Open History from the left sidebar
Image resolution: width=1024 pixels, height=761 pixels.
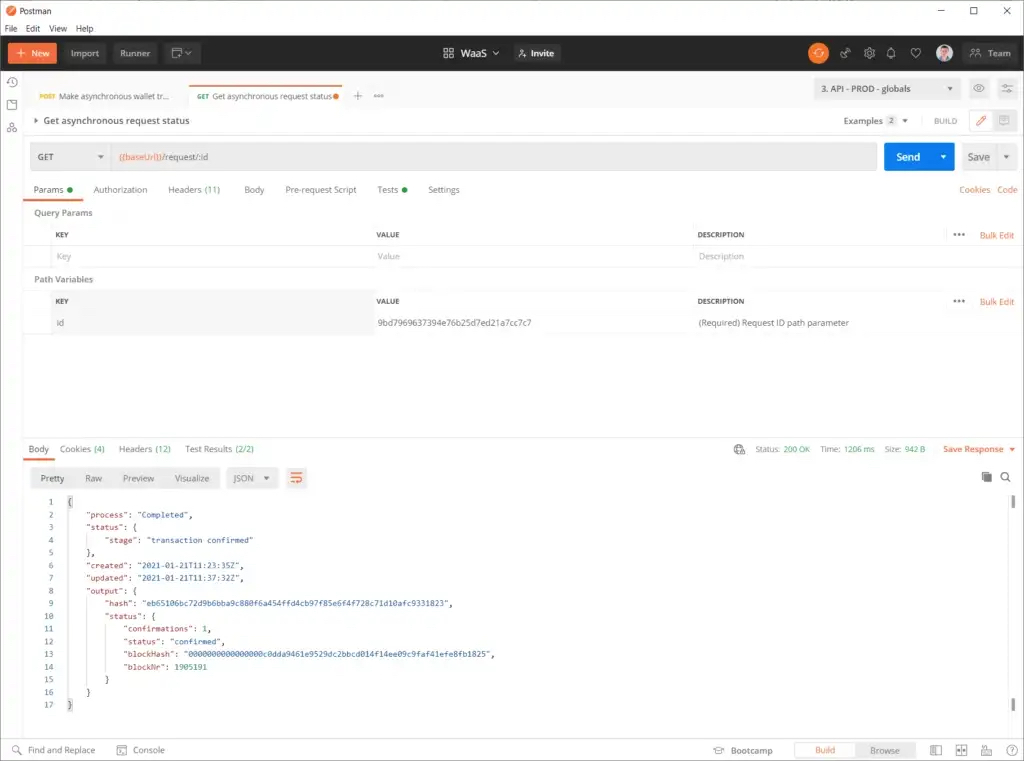12,82
